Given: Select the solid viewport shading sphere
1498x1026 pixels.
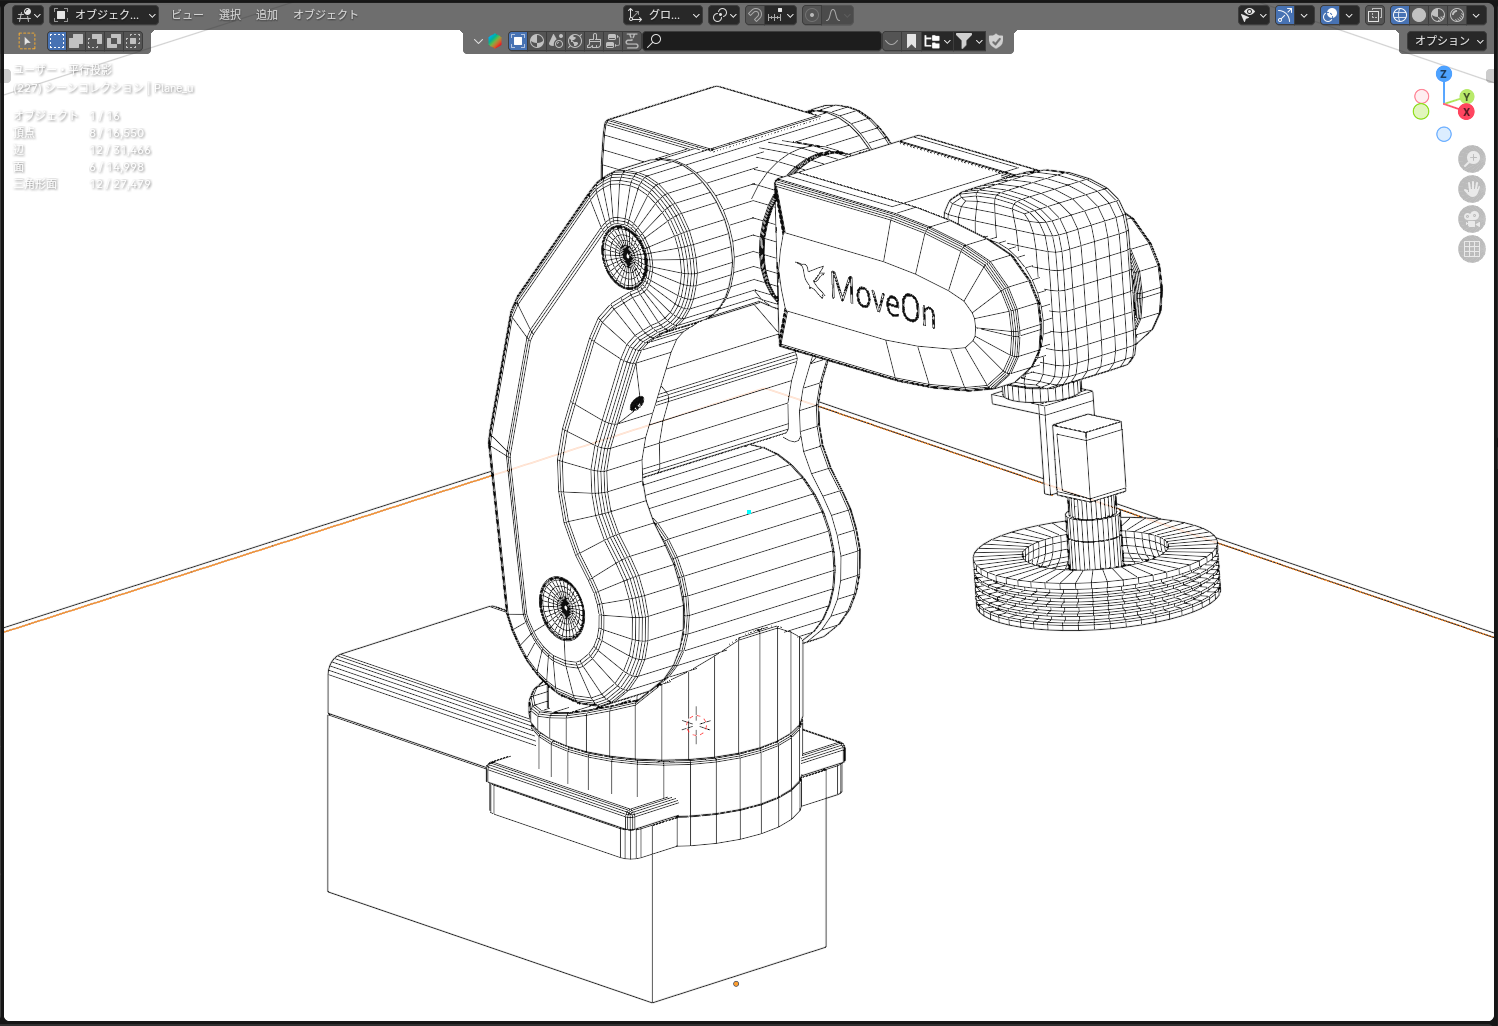Looking at the screenshot, I should [1419, 15].
